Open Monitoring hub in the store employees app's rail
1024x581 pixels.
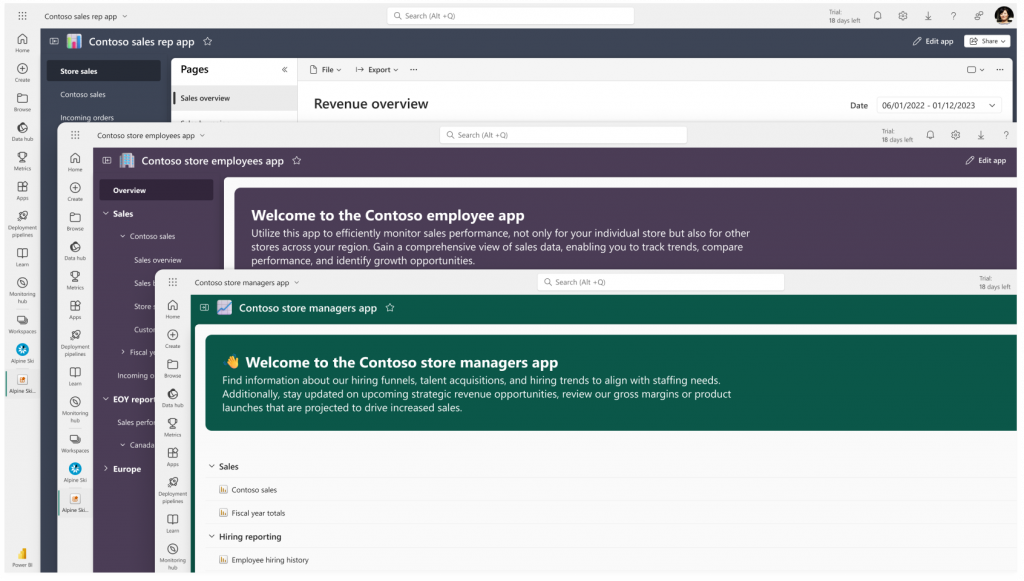coord(75,406)
